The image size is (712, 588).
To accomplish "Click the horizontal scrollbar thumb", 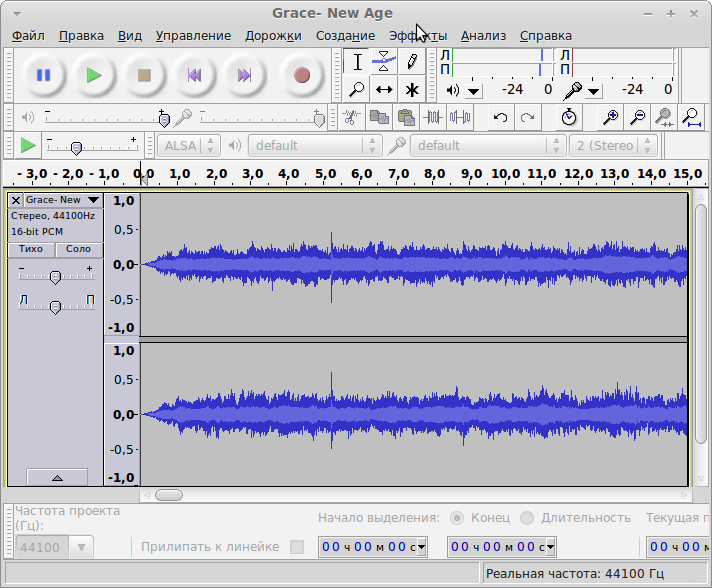I will 169,495.
